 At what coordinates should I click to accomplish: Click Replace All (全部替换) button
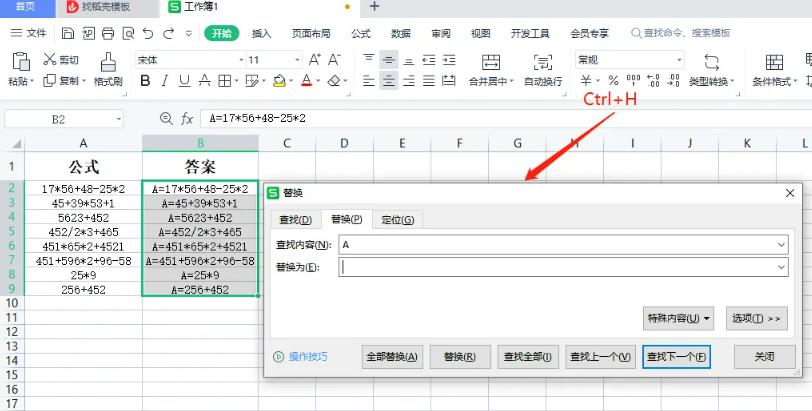pyautogui.click(x=392, y=357)
